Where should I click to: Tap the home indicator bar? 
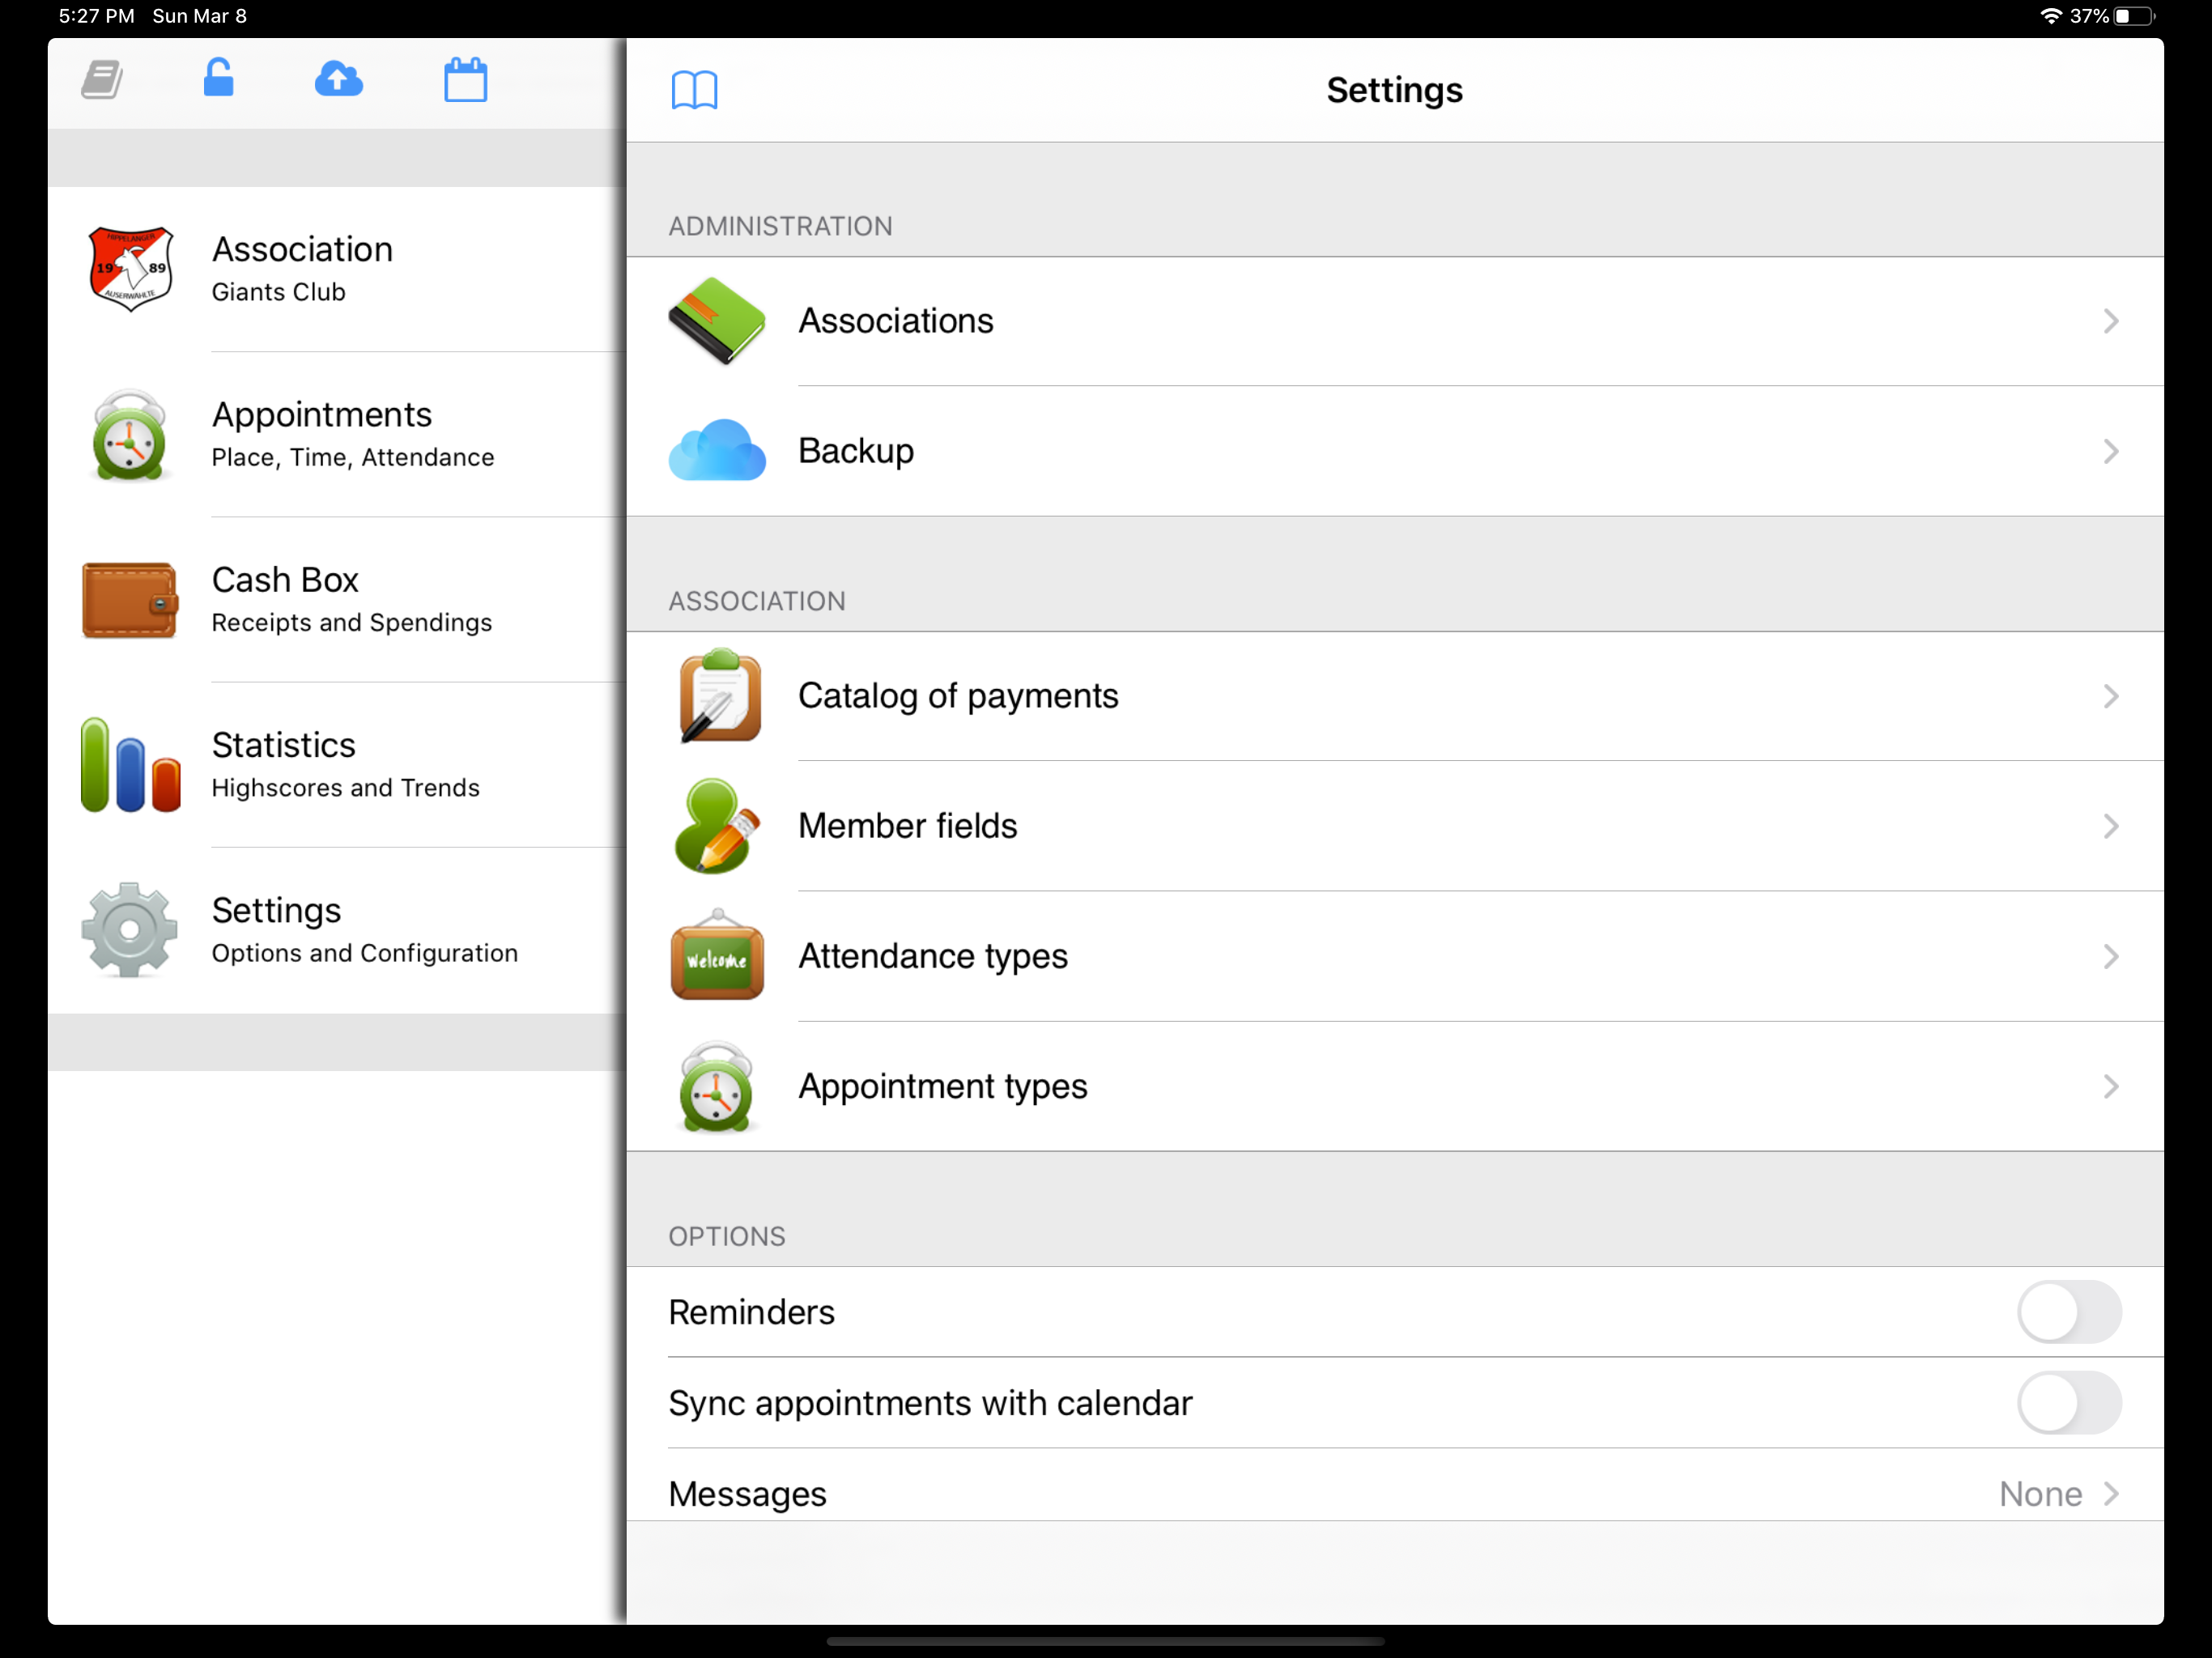click(x=1105, y=1641)
